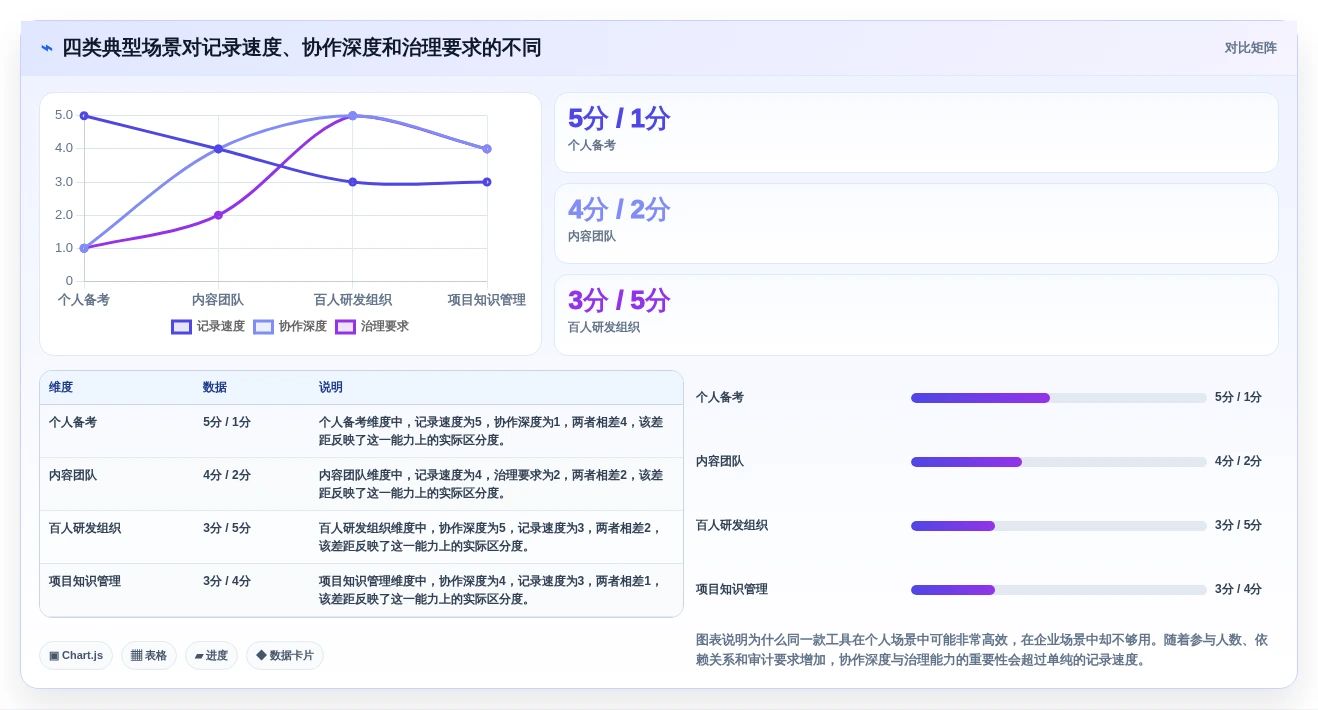Screen dimensions: 1318x710
Task: Select the 项目知识管理 table row name
Action: tap(85, 581)
